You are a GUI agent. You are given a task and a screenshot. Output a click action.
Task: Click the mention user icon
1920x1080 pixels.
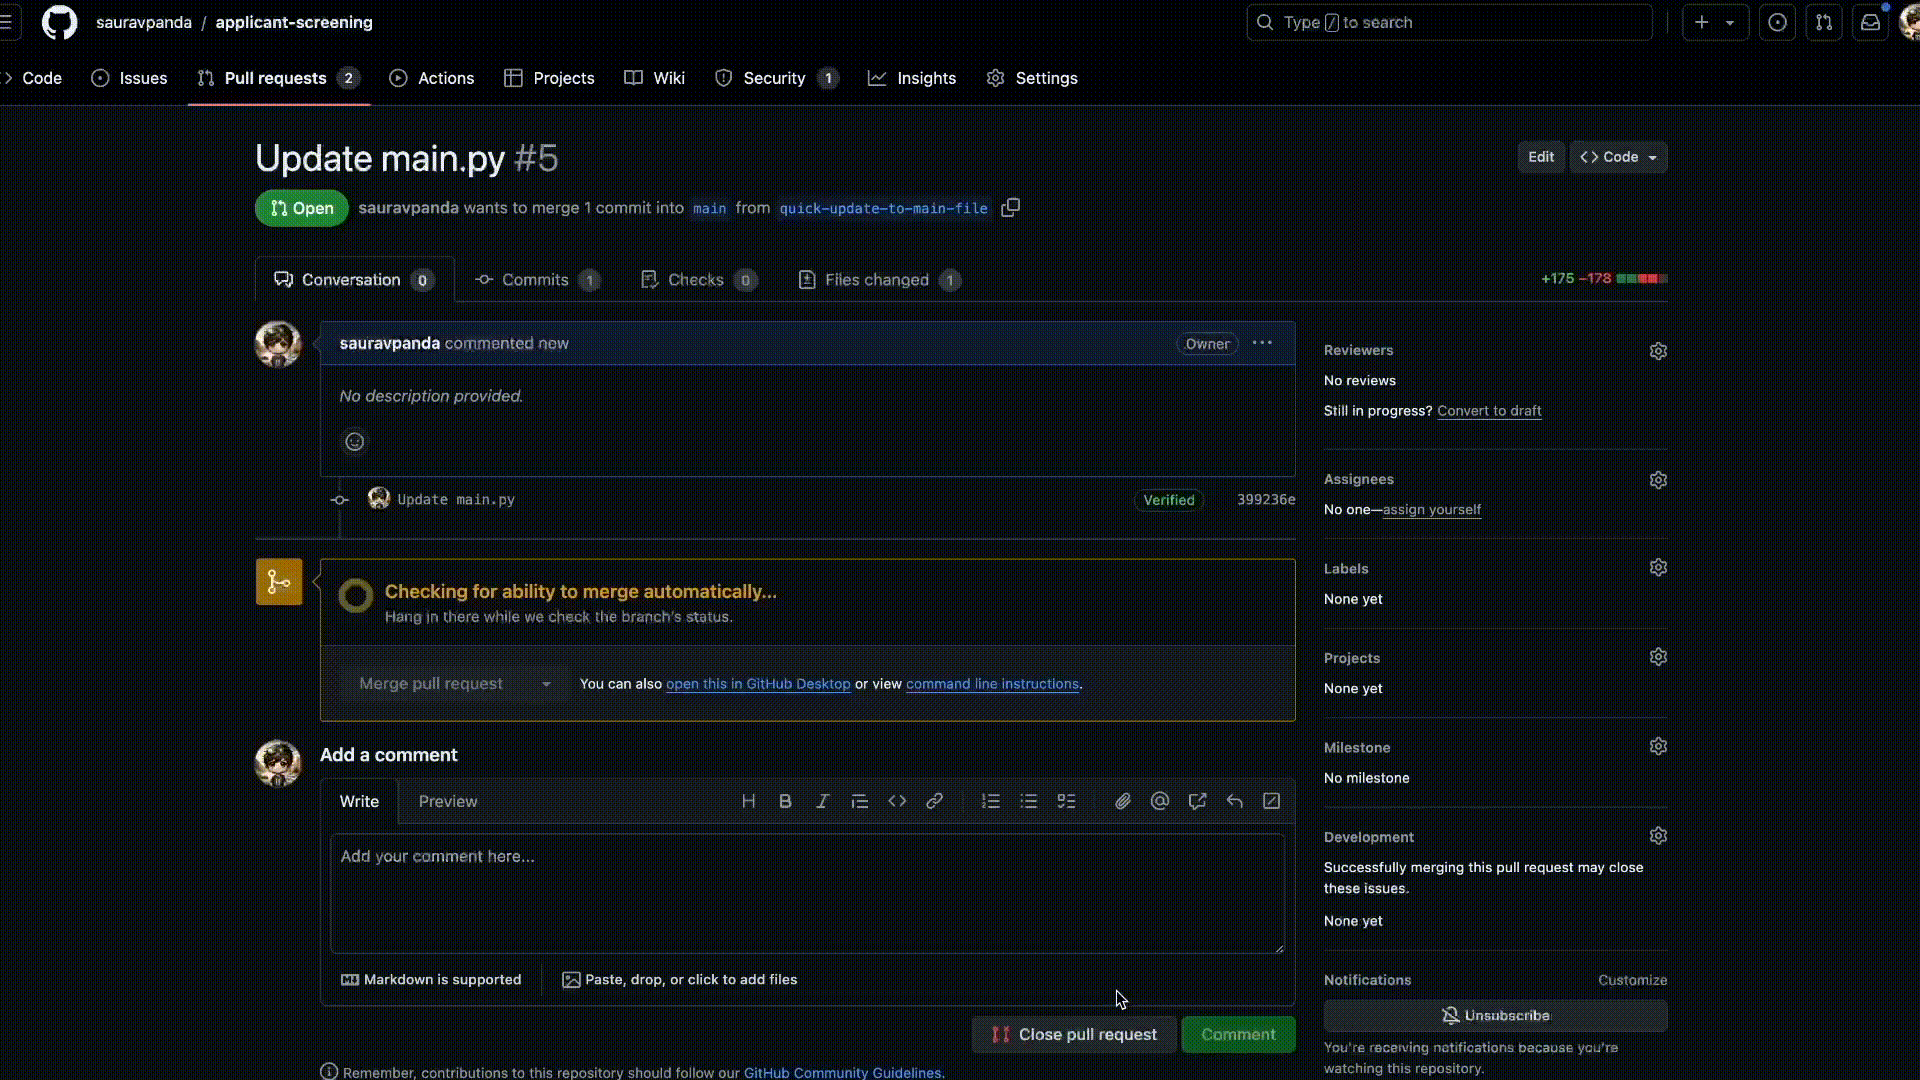coord(1159,802)
